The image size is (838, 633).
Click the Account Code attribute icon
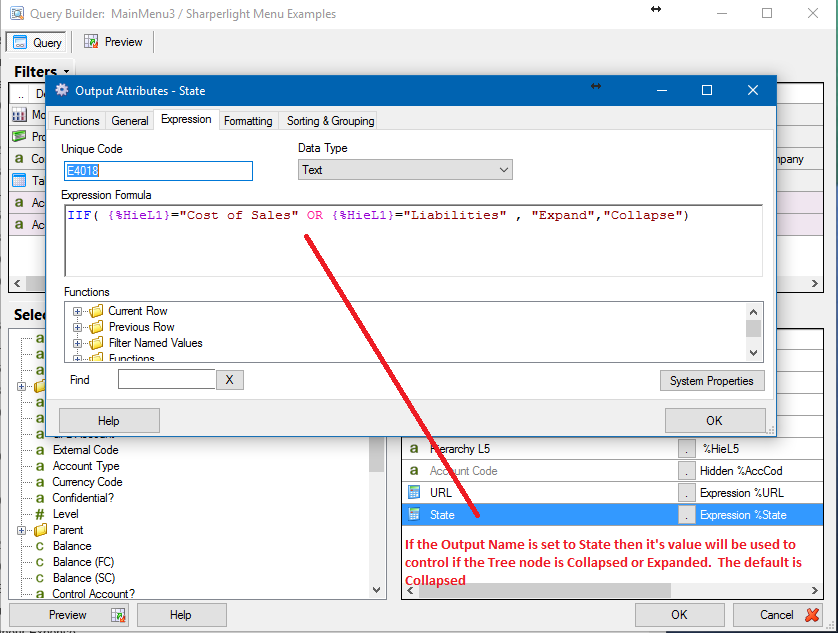click(x=414, y=470)
